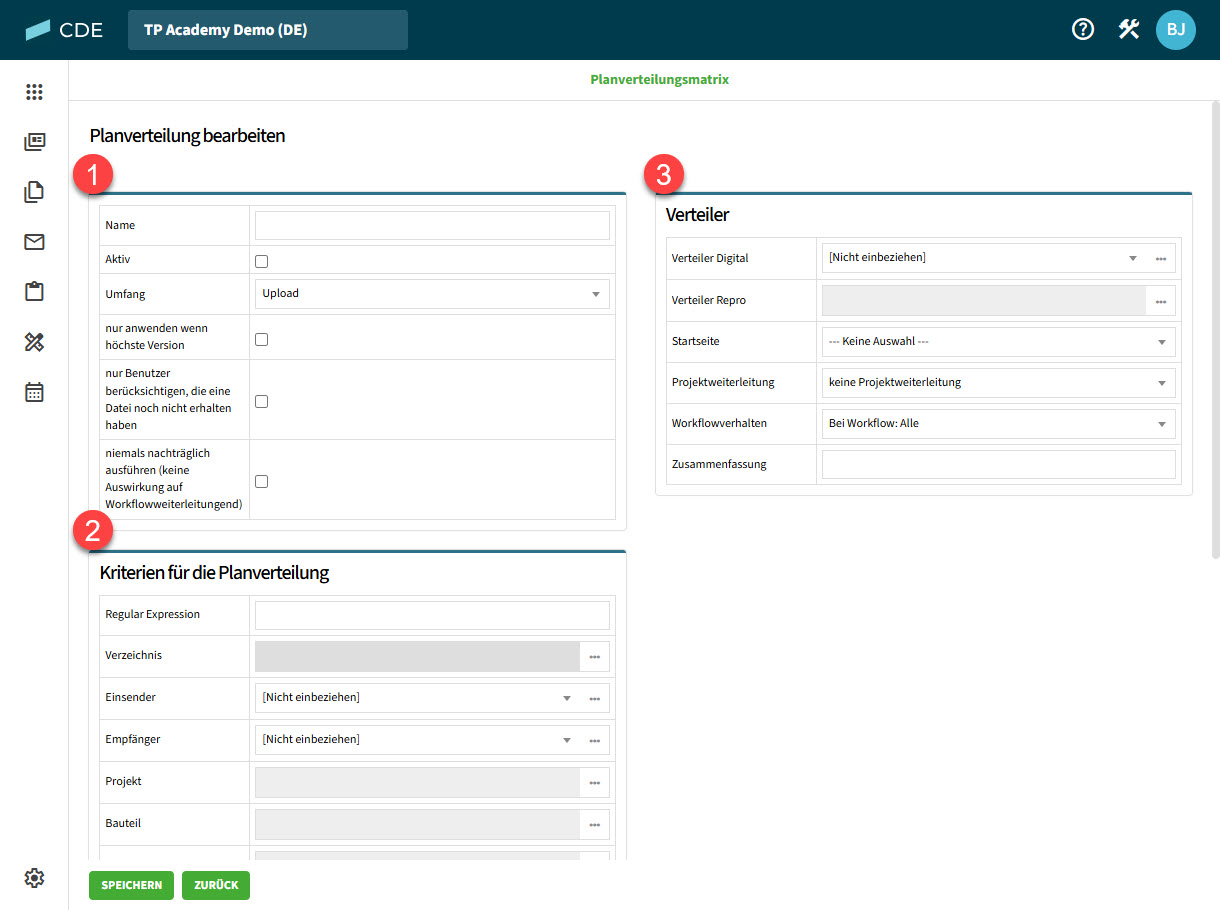Open the Startseite dropdown
The height and width of the screenshot is (910, 1220).
click(999, 342)
